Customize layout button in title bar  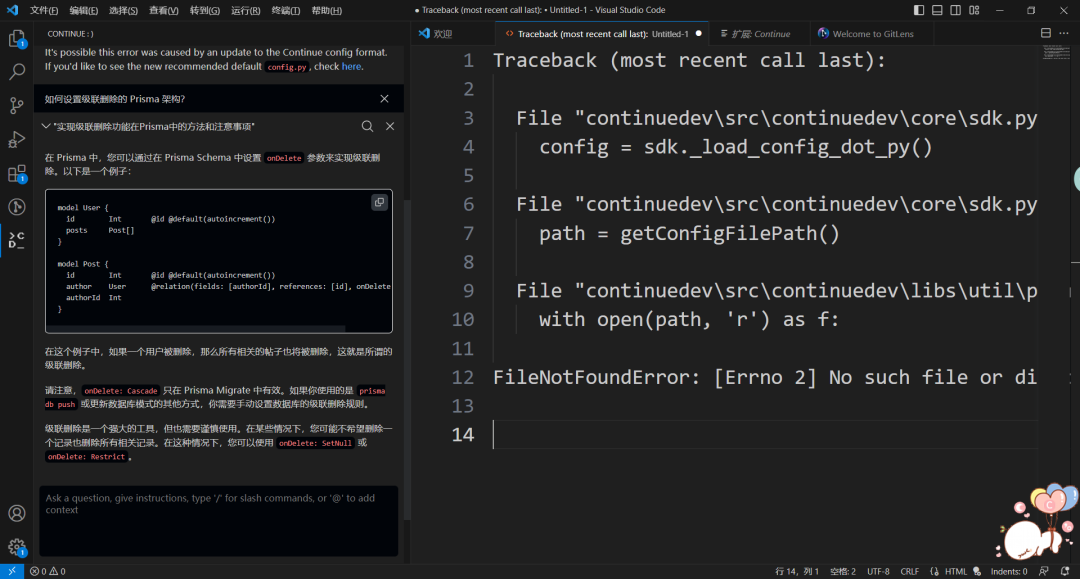975,10
